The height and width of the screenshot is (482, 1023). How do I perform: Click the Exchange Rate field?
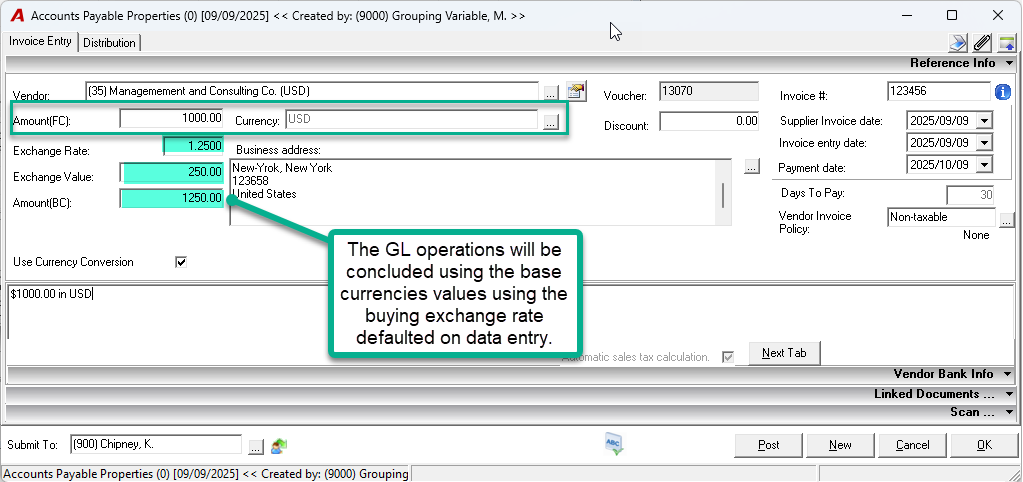click(193, 146)
